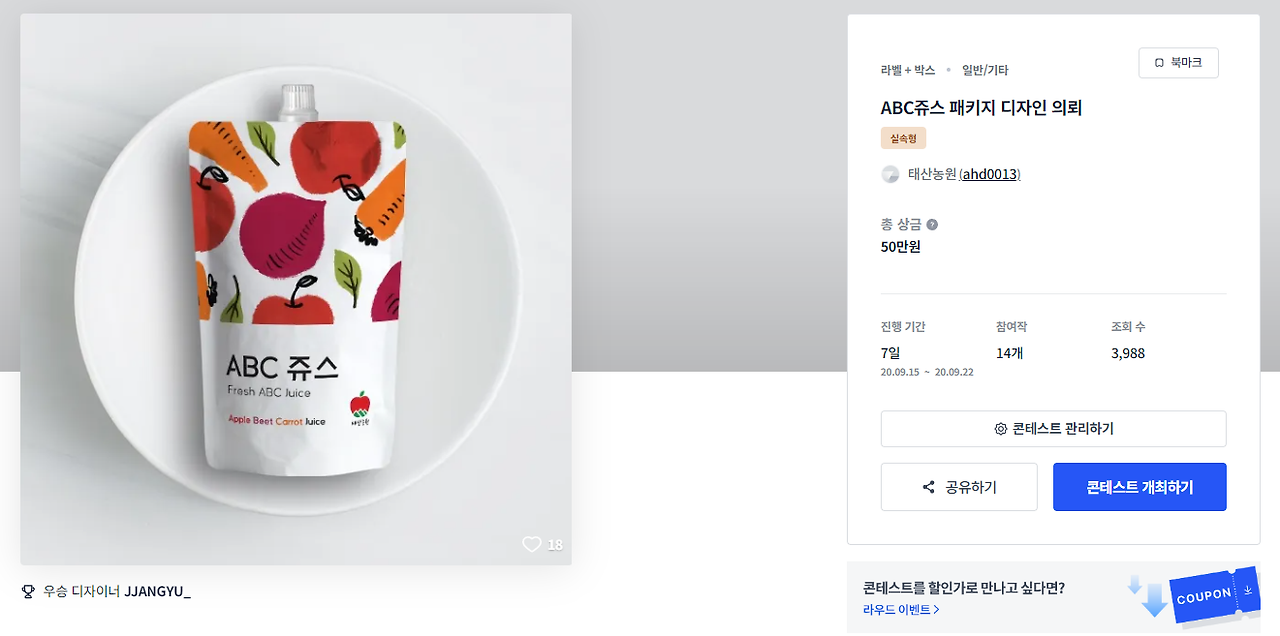Open winner designer JJANGYU_ profile

[157, 591]
